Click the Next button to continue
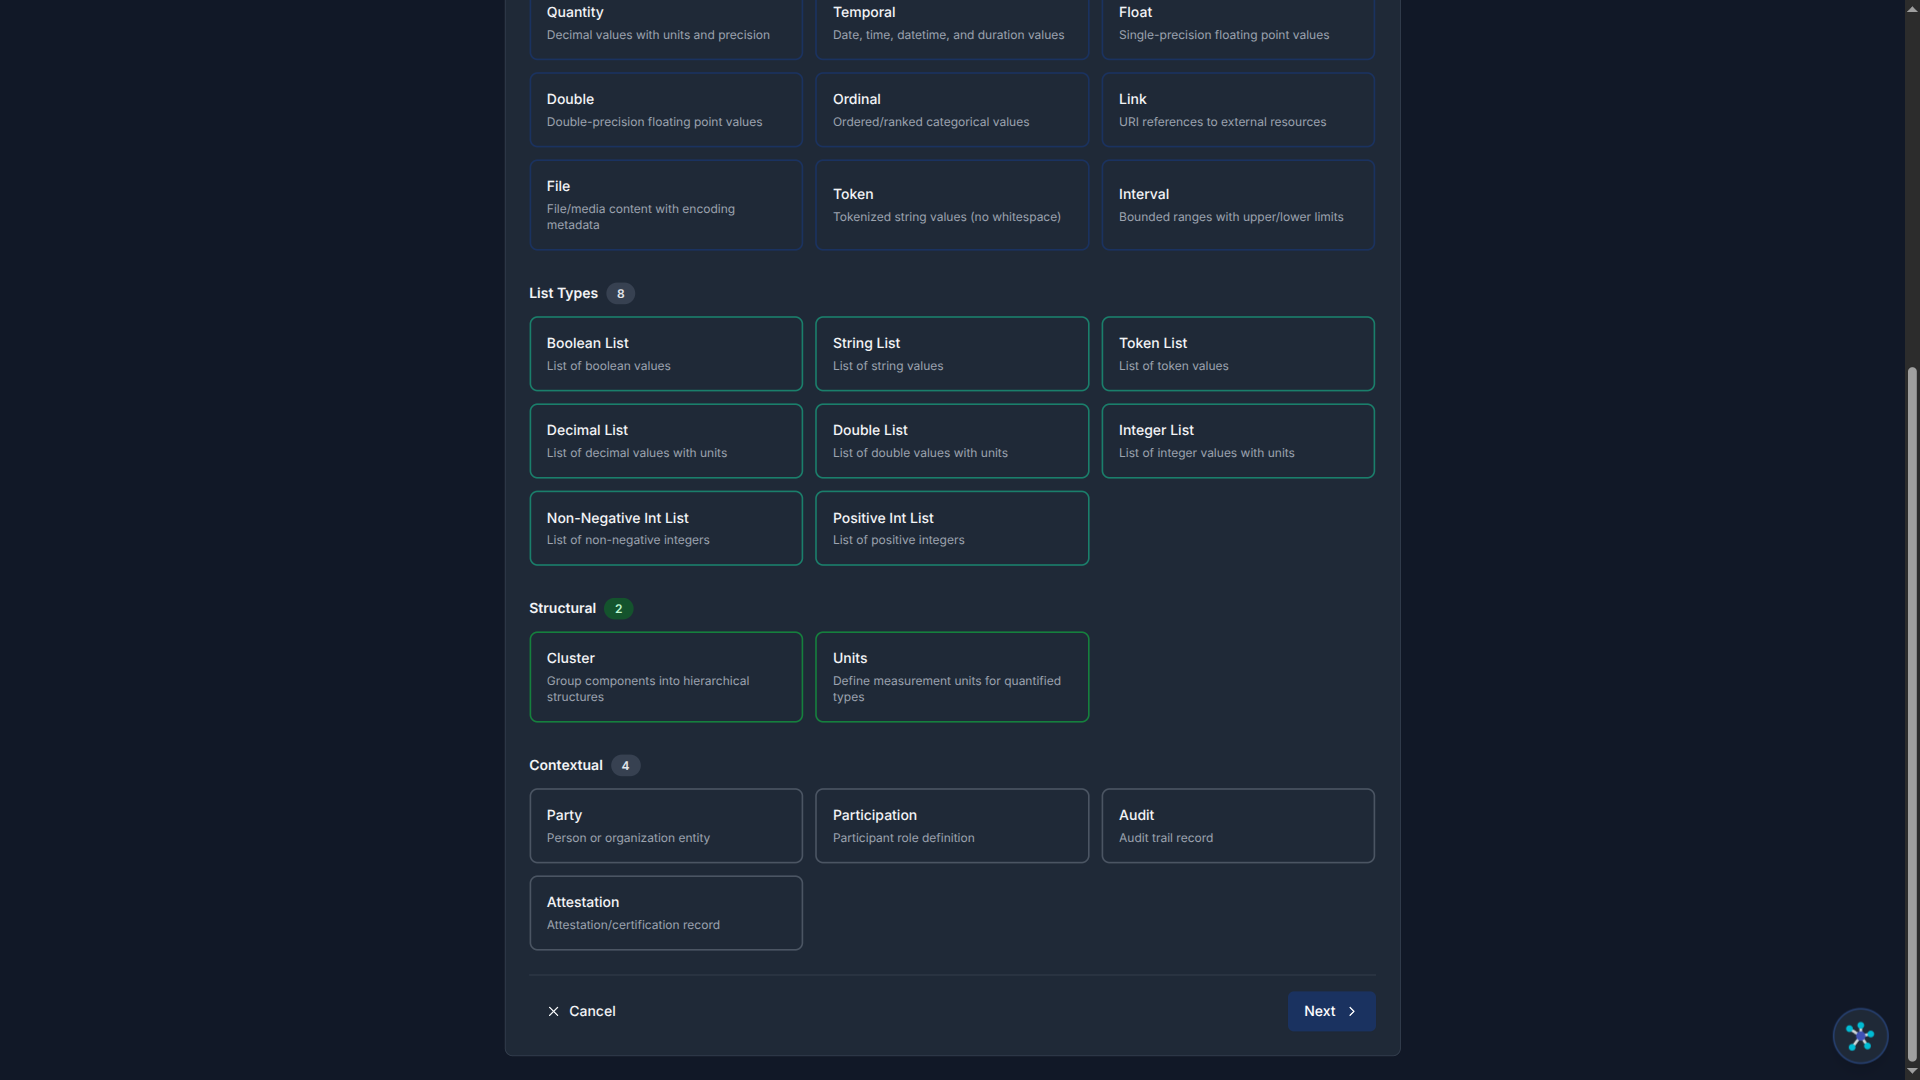This screenshot has width=1920, height=1080. click(1330, 1011)
